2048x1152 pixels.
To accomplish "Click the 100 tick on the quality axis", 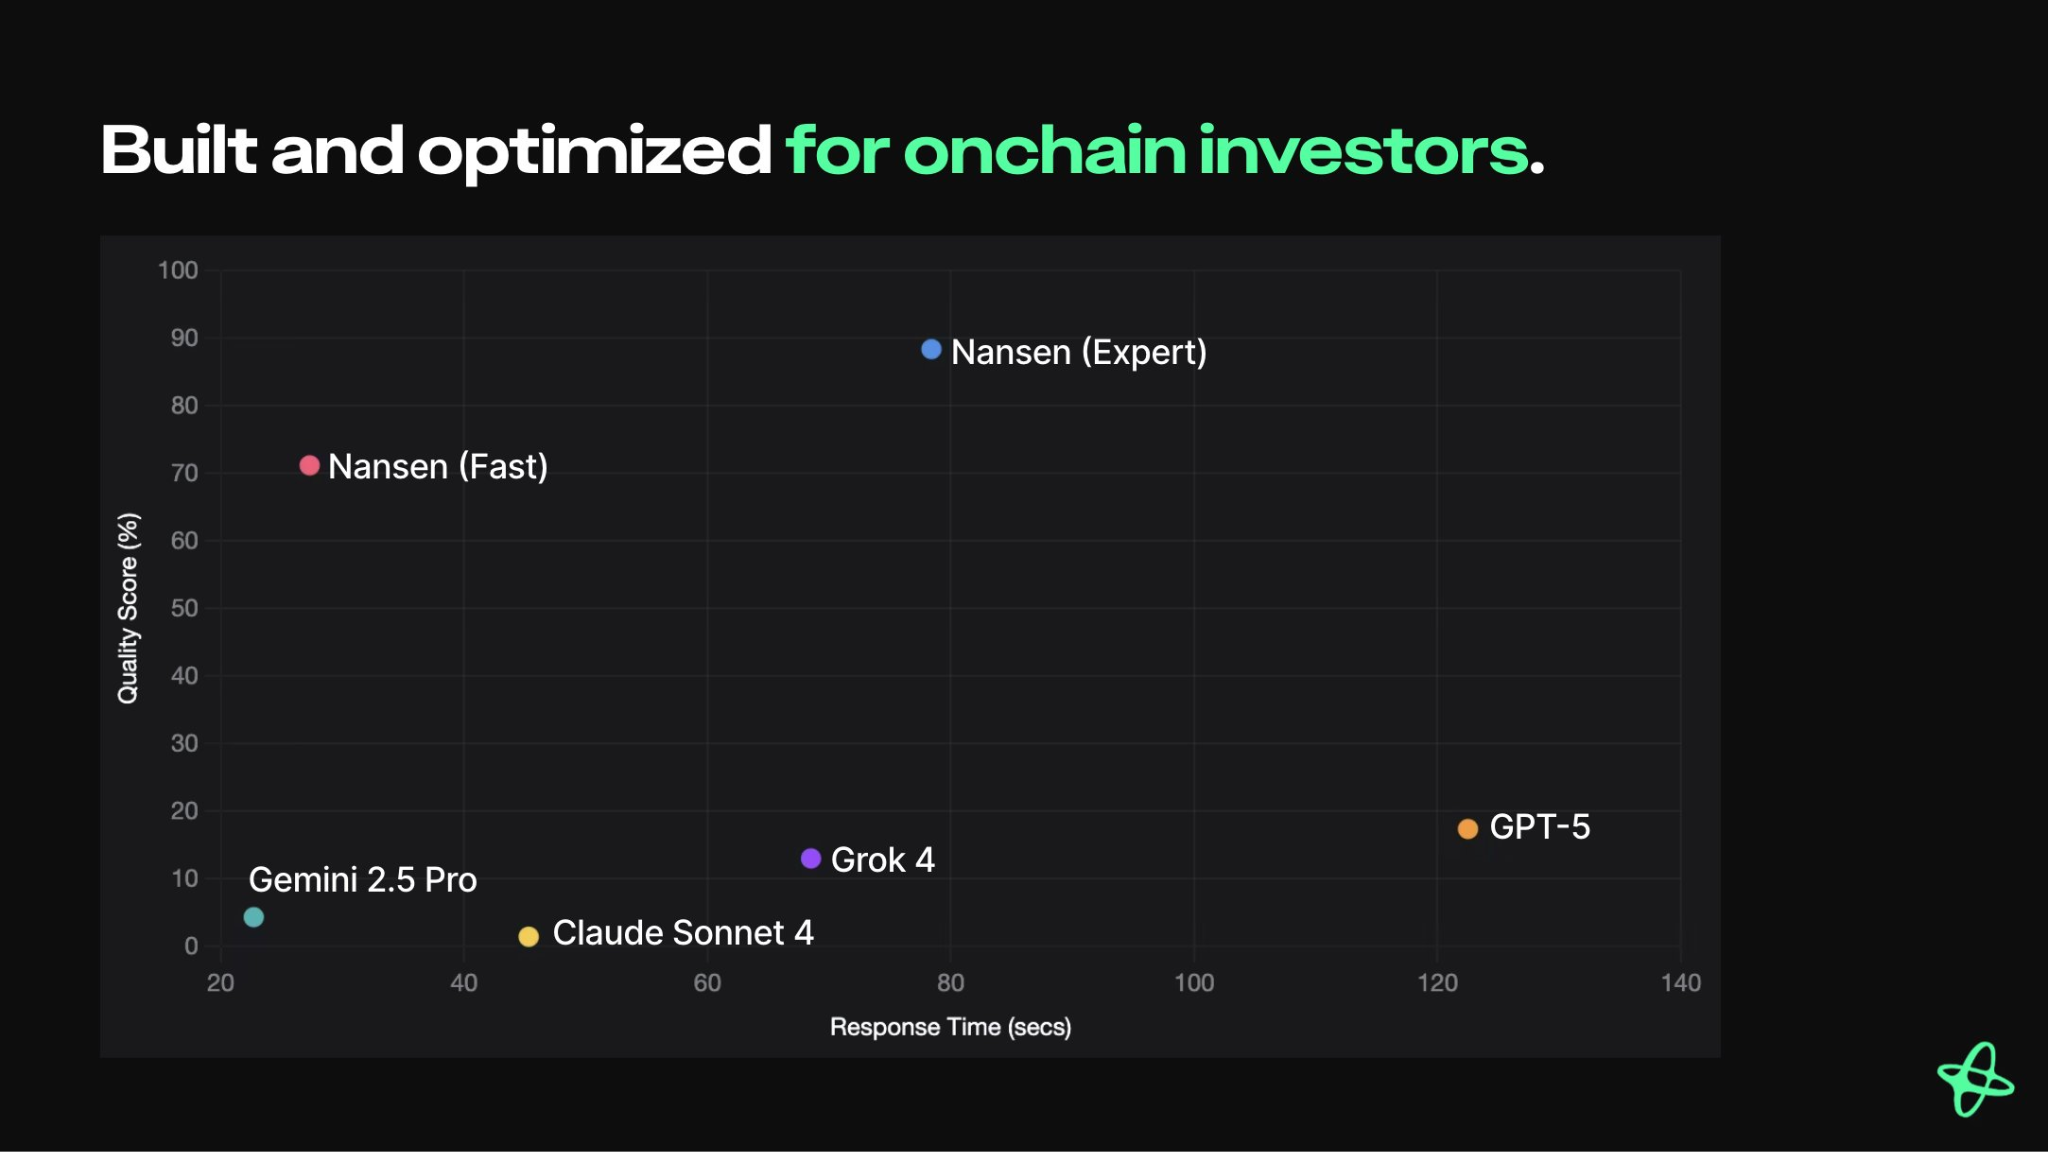I will [x=178, y=270].
